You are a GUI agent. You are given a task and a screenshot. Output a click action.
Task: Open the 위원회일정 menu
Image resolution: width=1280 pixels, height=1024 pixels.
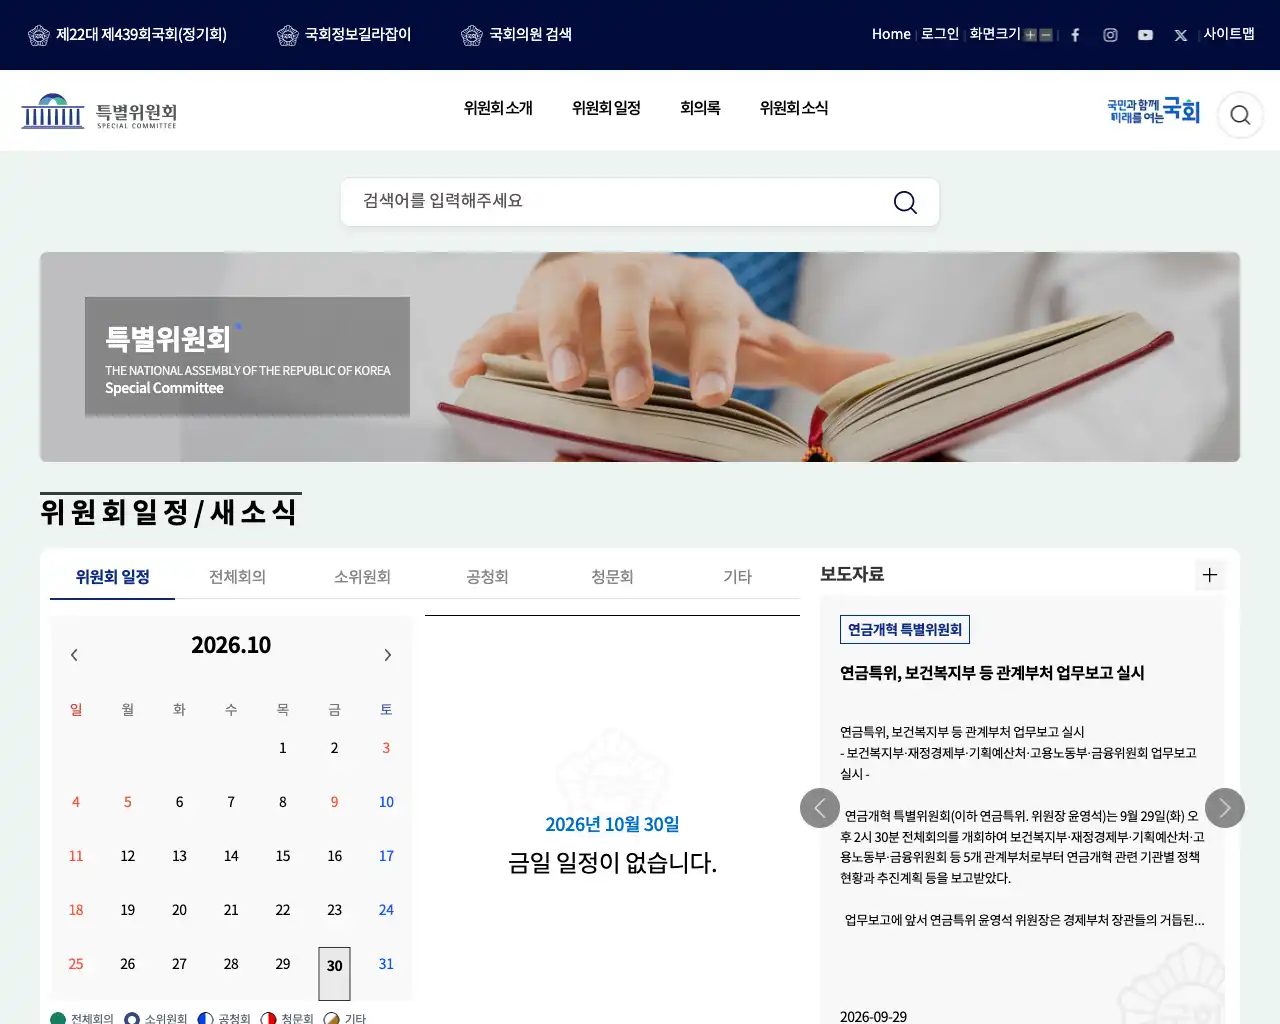pos(606,108)
